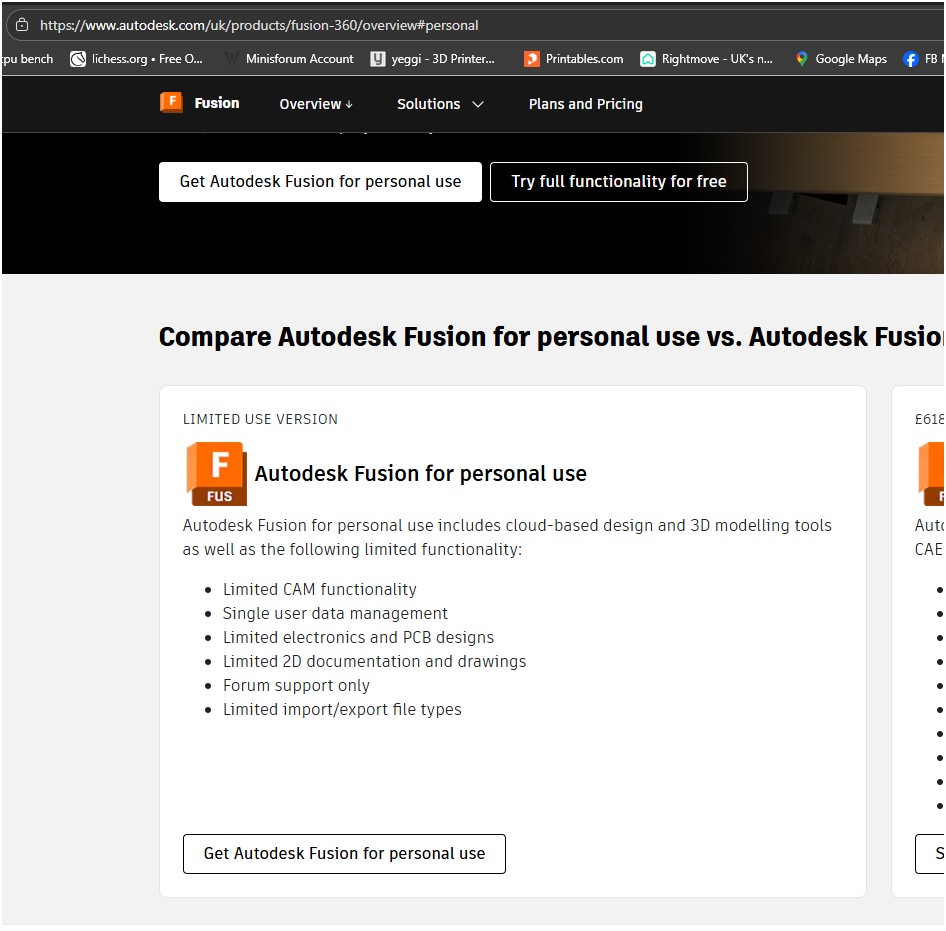The width and height of the screenshot is (946, 931).
Task: Click the outlined Get Autodesk Fusion button in card
Action: (344, 854)
